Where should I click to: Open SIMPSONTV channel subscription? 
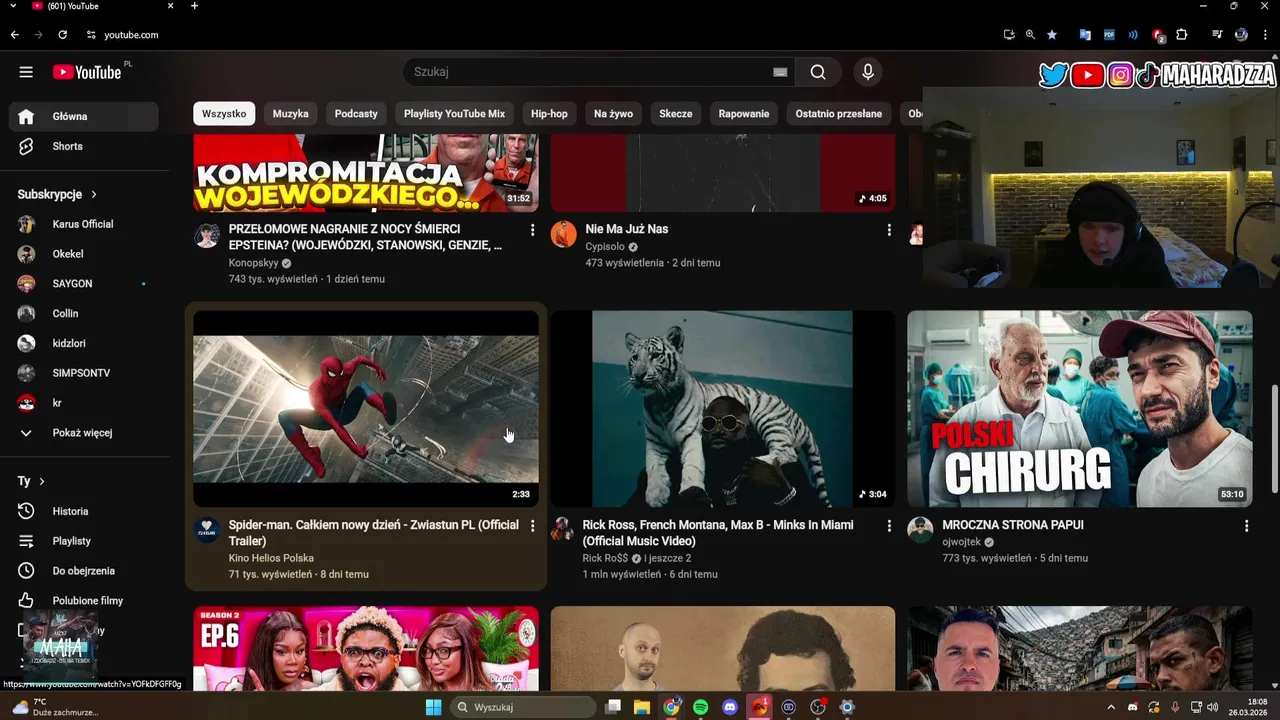[84, 373]
